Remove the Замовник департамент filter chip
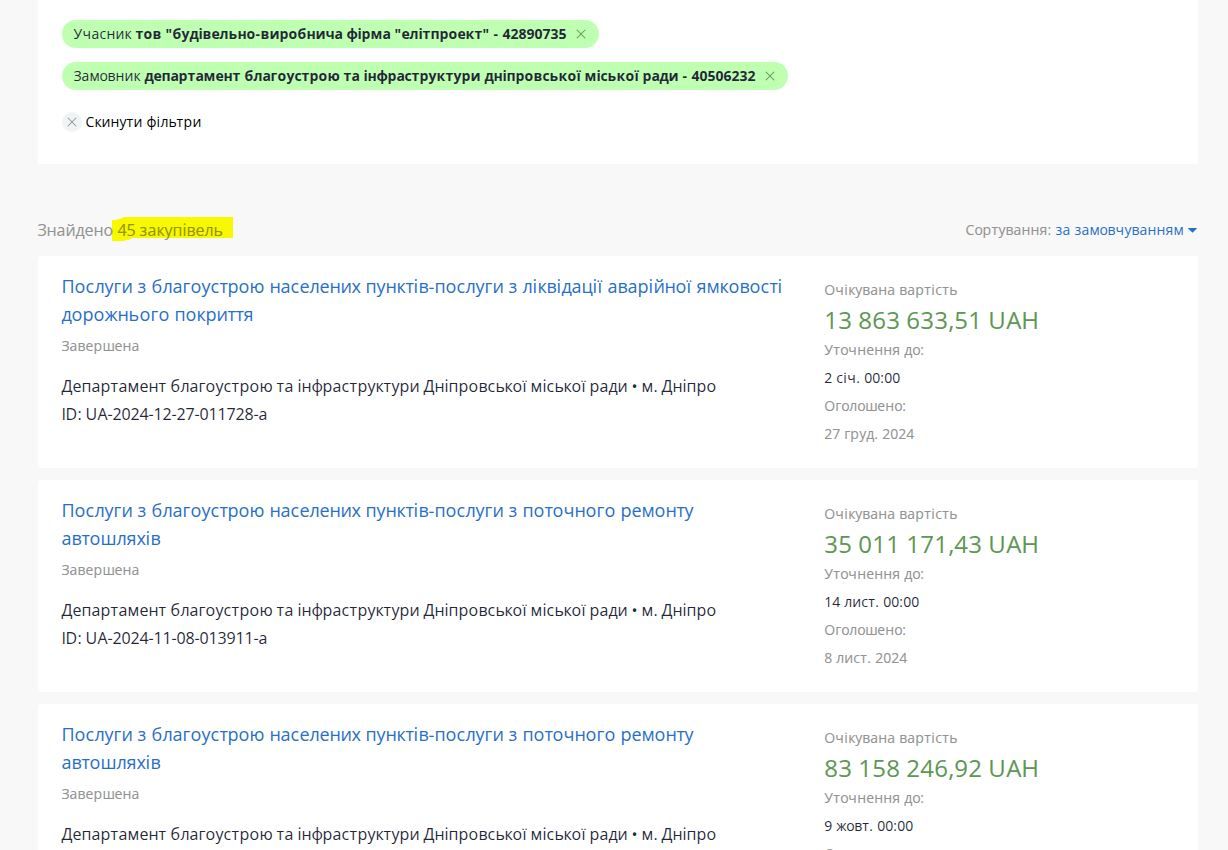 tap(770, 76)
